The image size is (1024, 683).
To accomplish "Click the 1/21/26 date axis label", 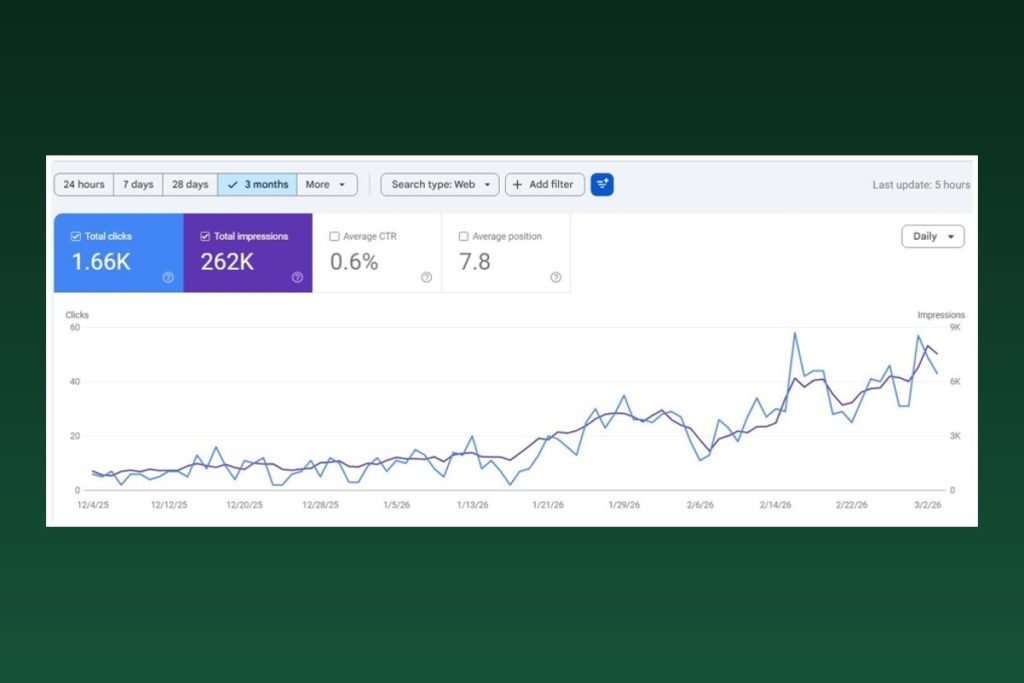I will (x=548, y=505).
